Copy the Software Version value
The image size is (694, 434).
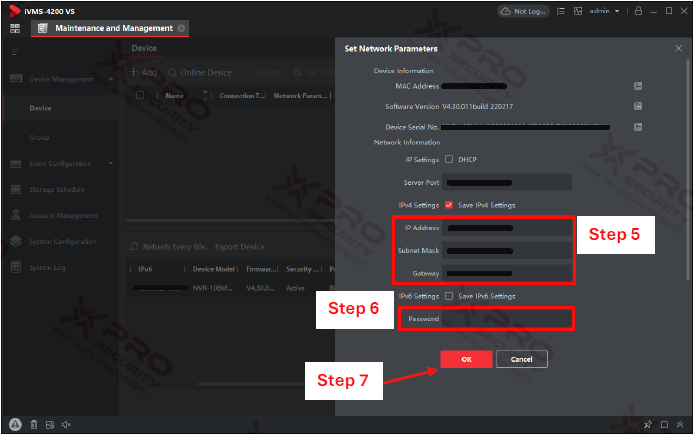[638, 106]
